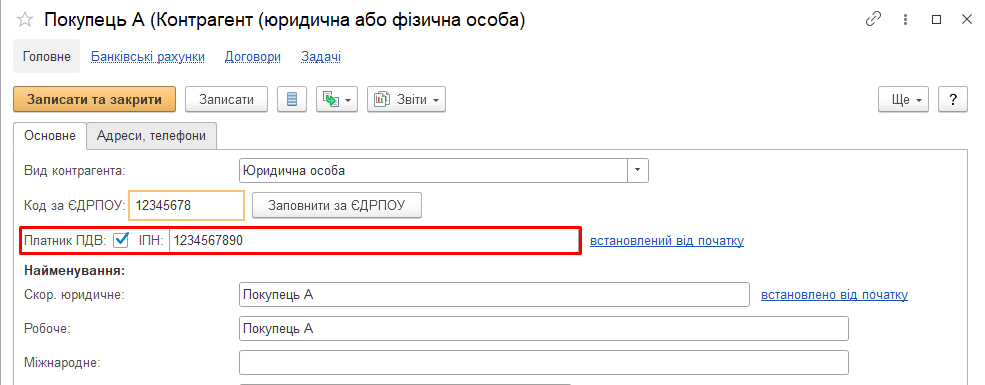Add this counterparty to favorites via star icon
The height and width of the screenshot is (385, 985).
pos(24,20)
